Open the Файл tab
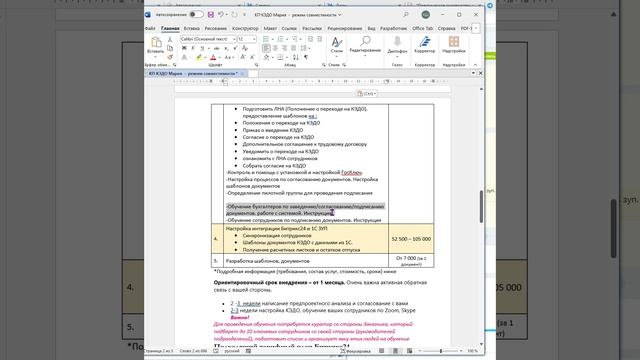This screenshot has width=640, height=360. (150, 29)
